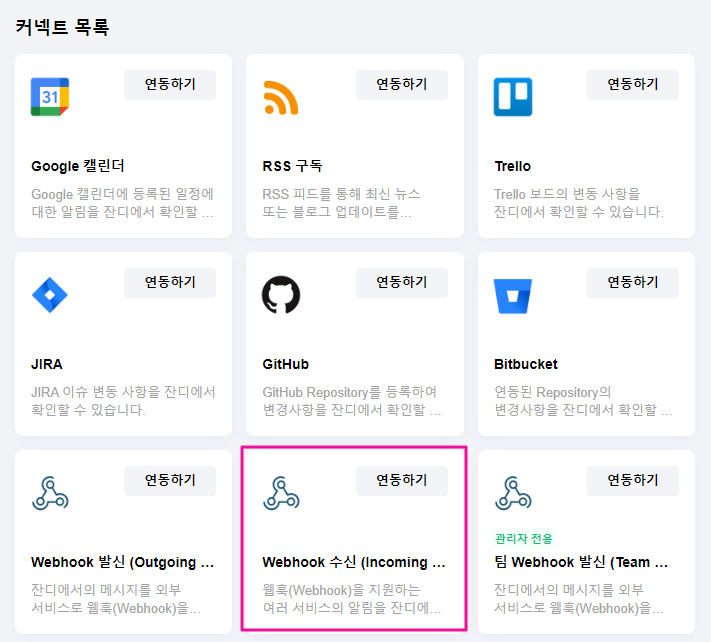The height and width of the screenshot is (642, 711).
Task: Select 연동하기 for Trello
Action: pos(633,85)
